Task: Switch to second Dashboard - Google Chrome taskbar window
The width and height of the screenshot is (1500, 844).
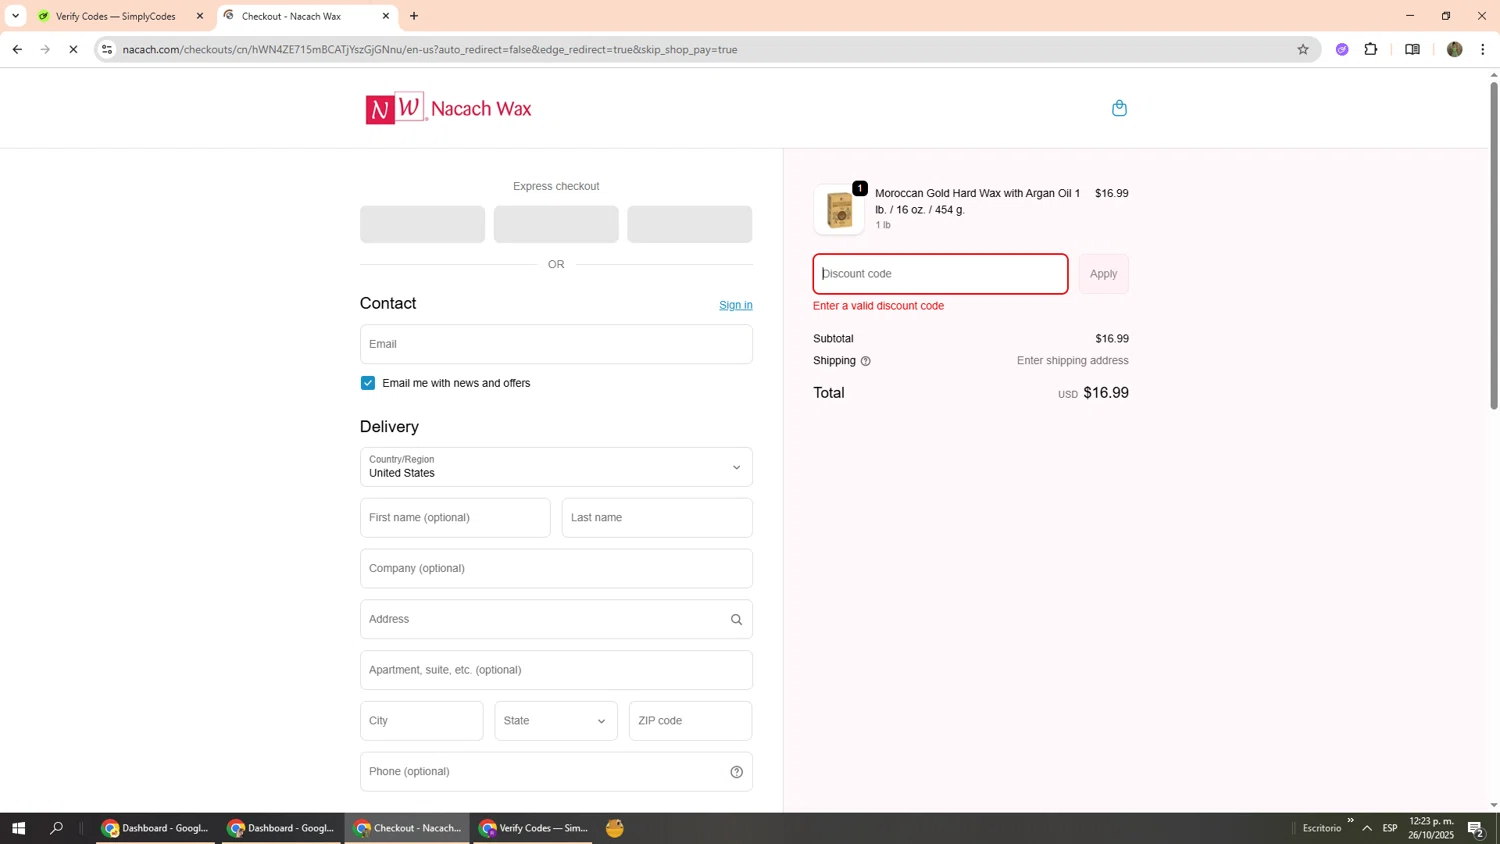Action: tap(280, 828)
